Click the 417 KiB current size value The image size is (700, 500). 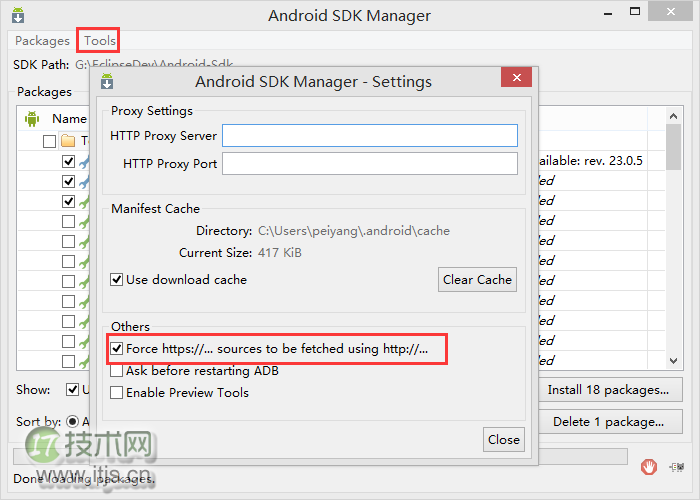point(279,253)
